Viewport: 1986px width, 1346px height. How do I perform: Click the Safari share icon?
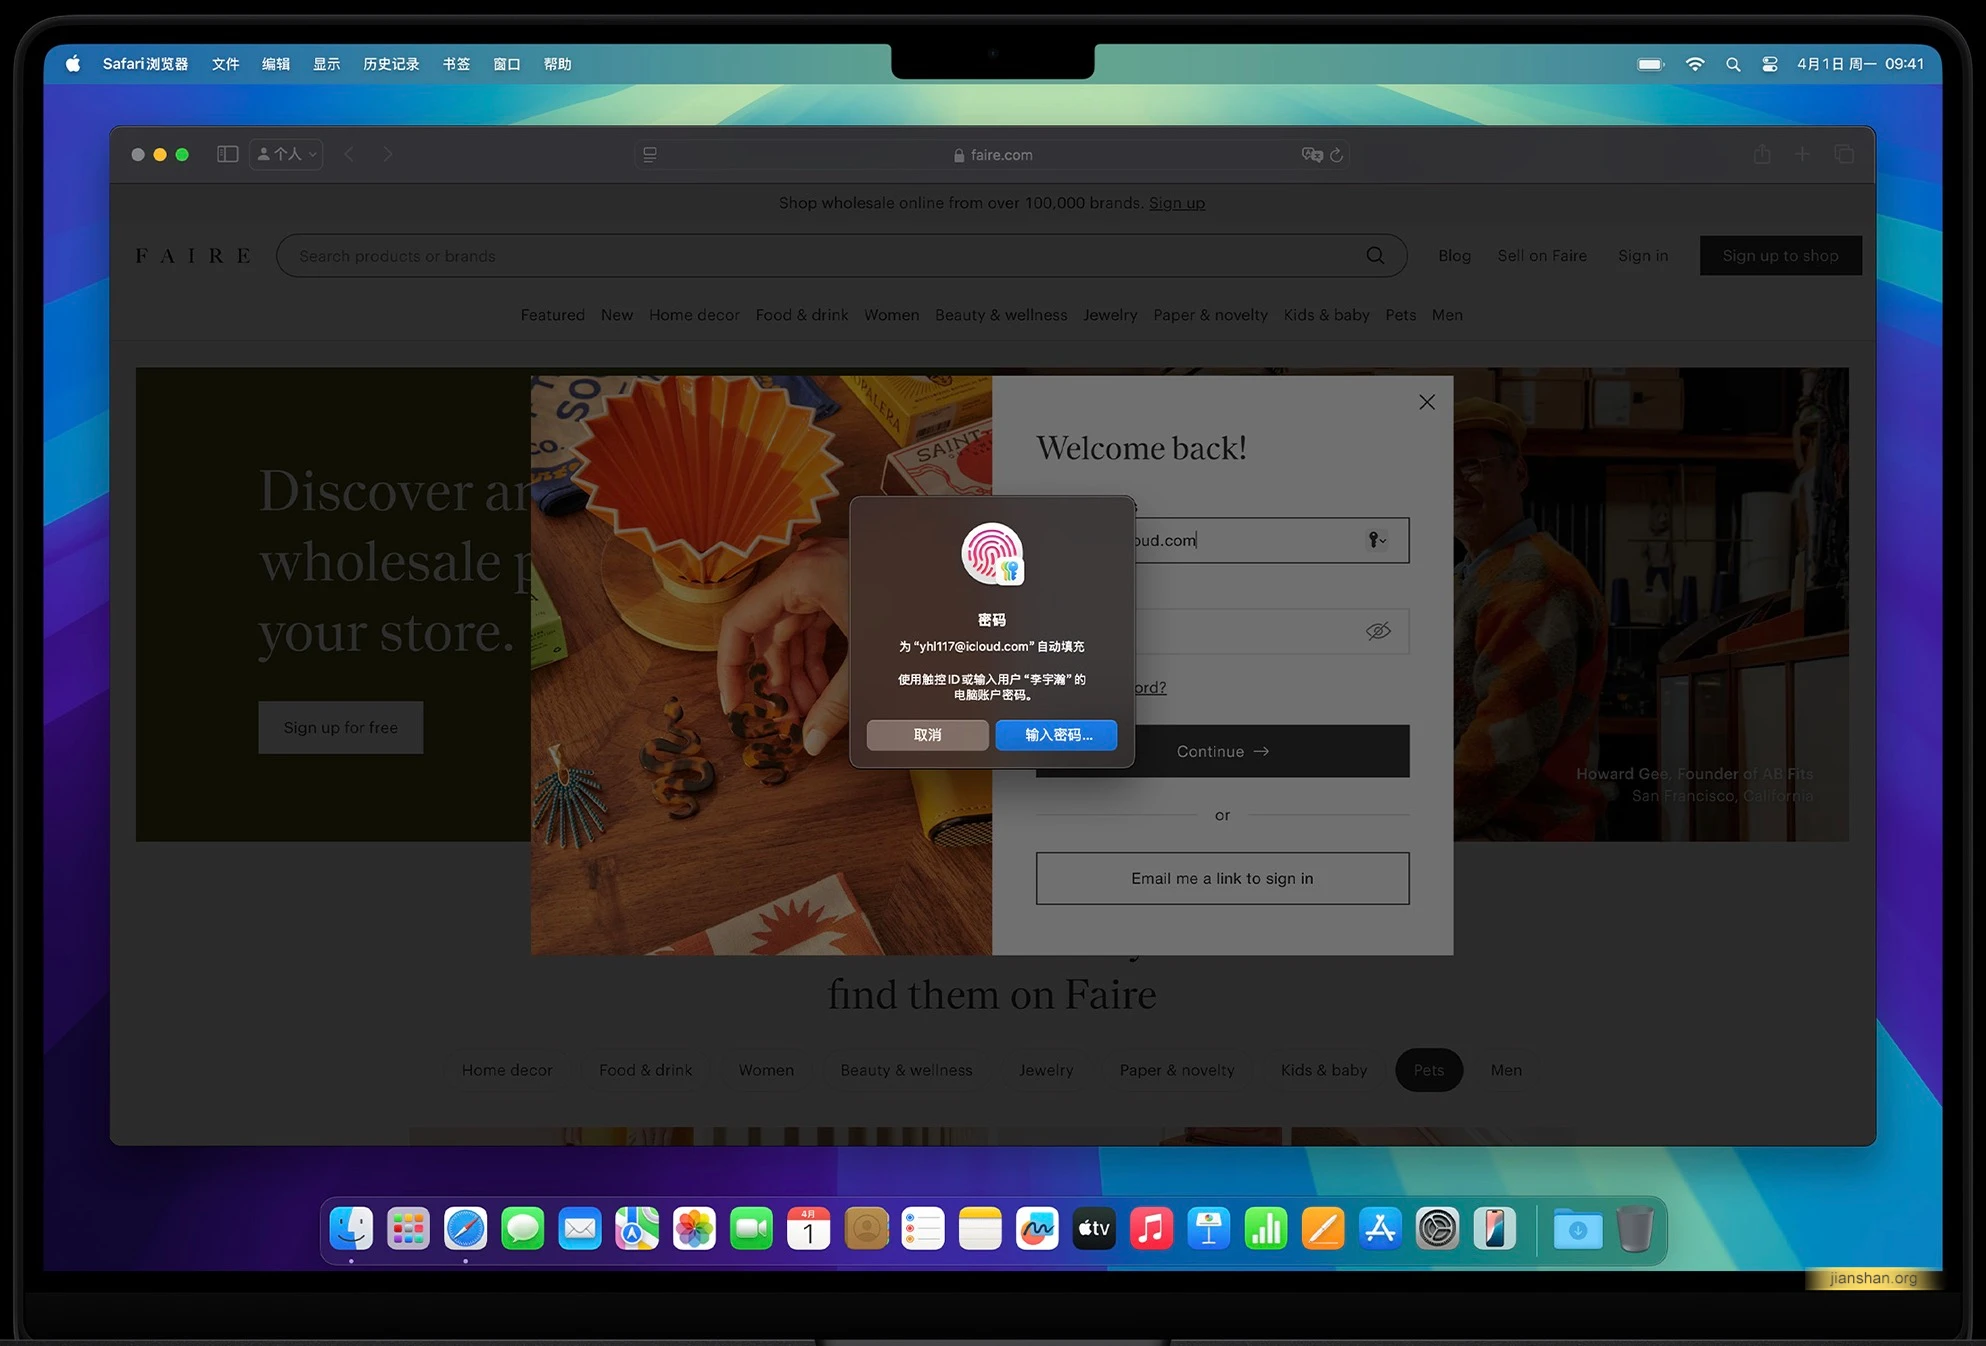pos(1762,154)
